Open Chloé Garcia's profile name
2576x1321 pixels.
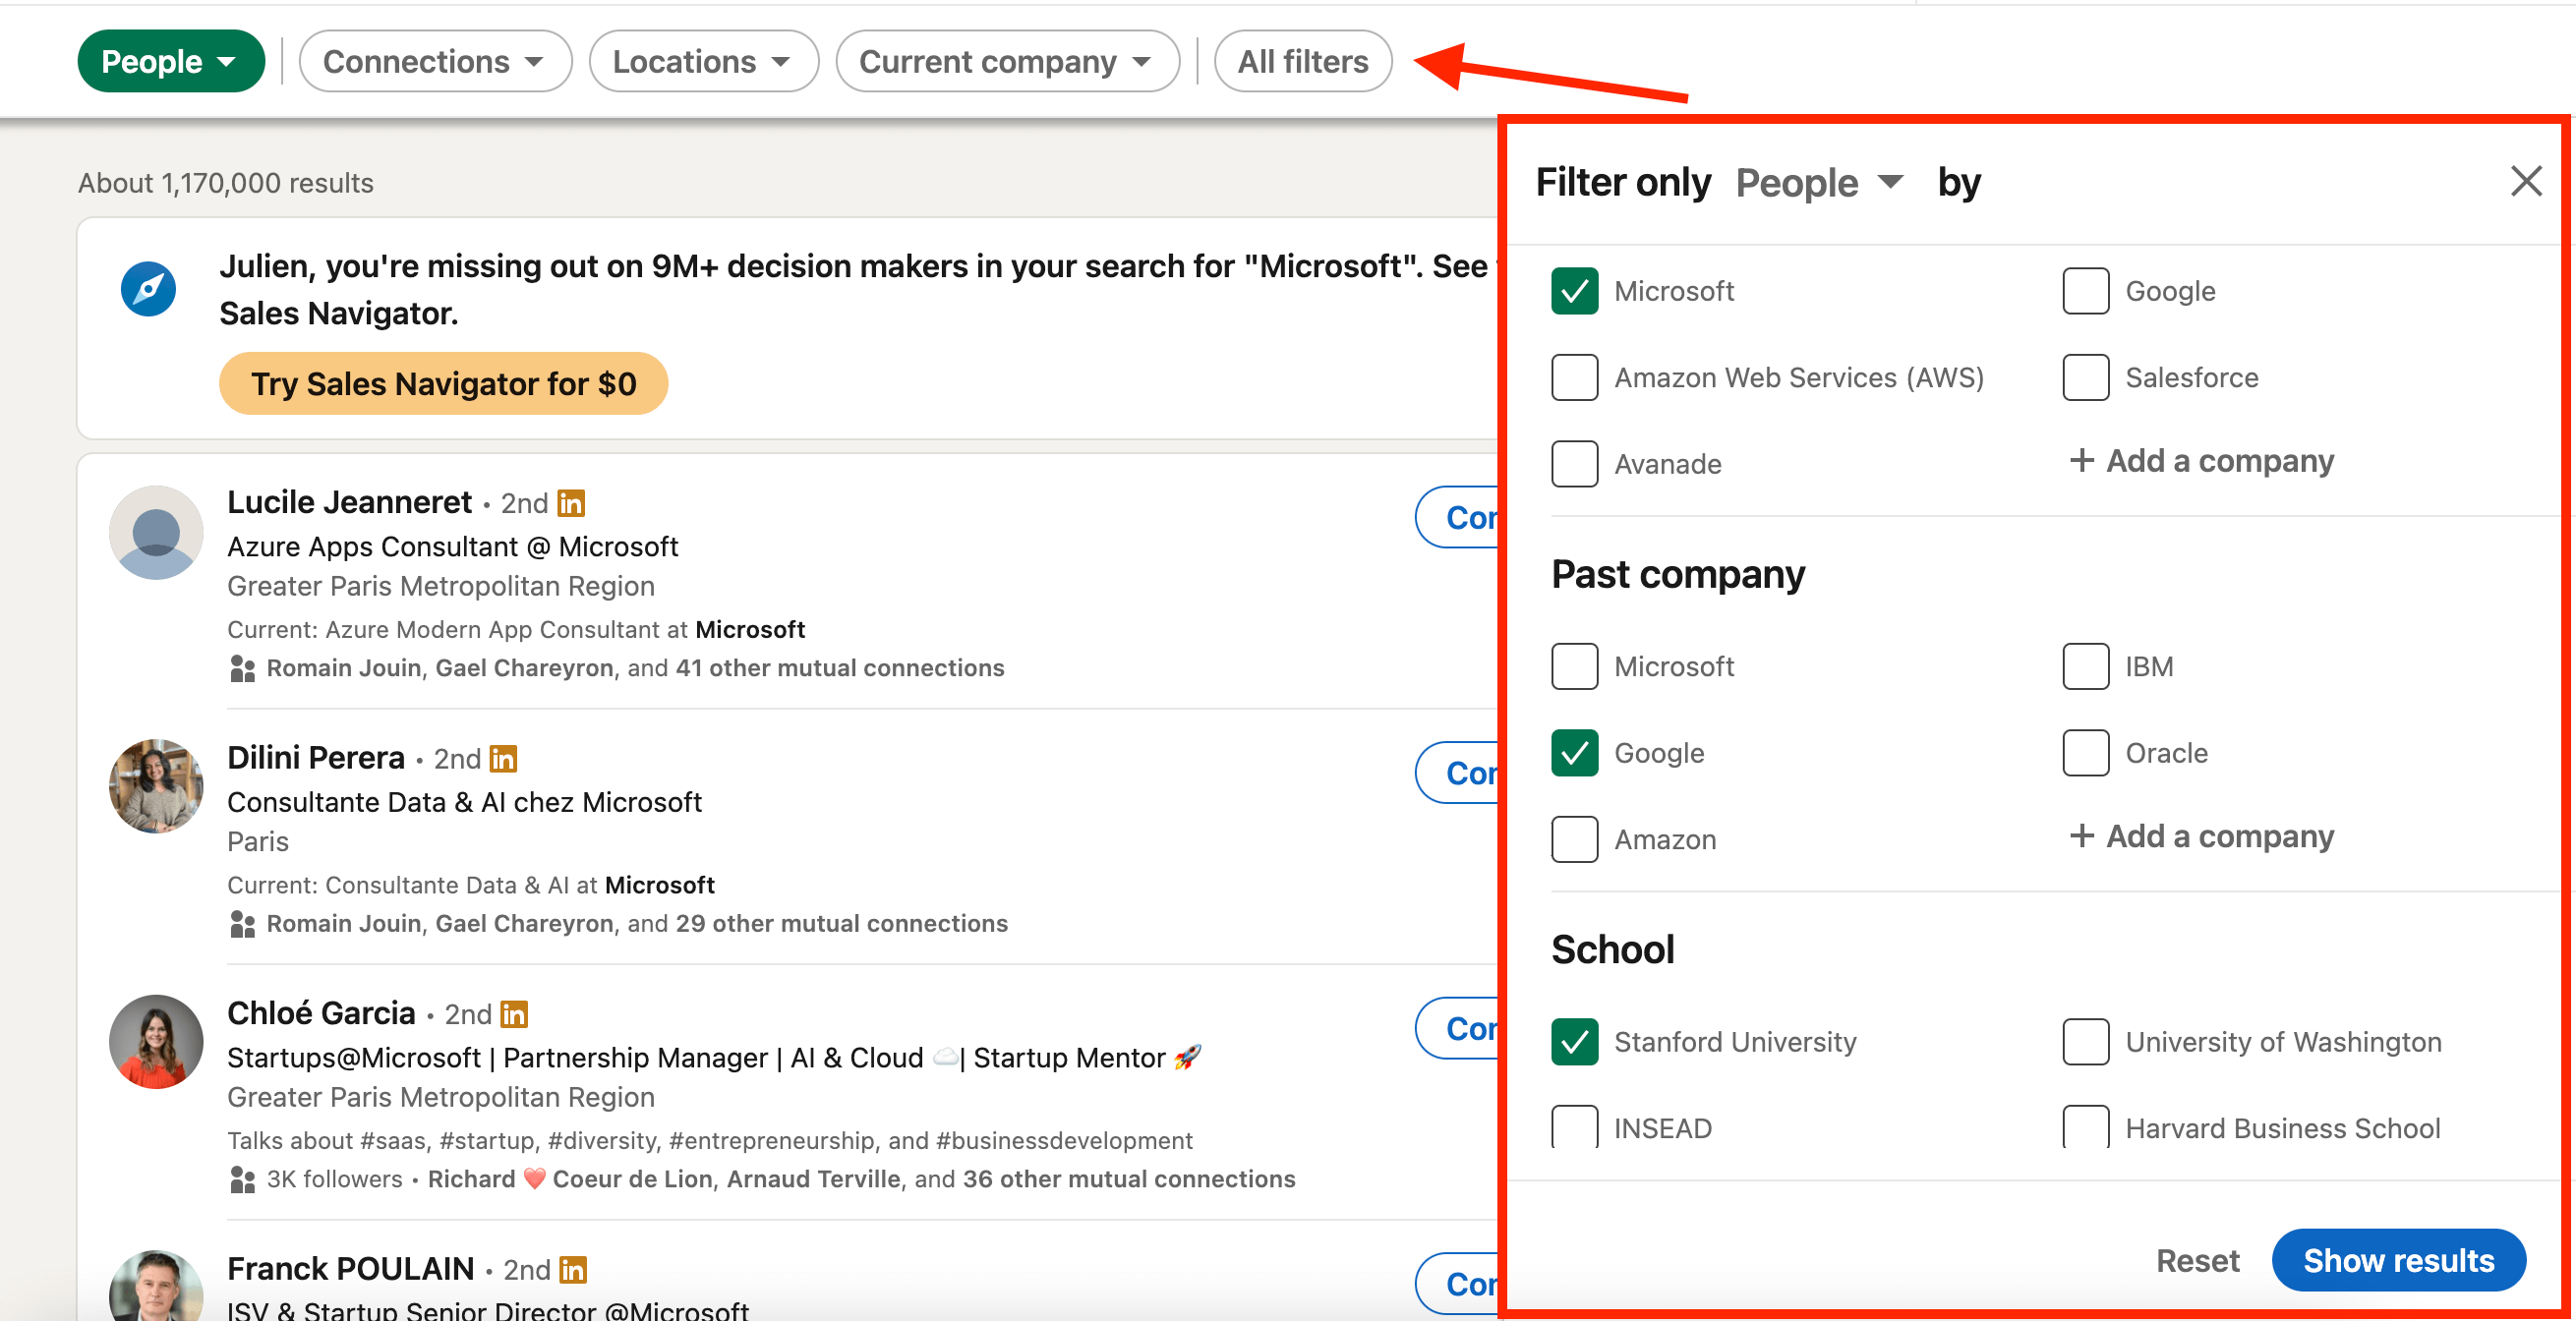pos(321,1013)
